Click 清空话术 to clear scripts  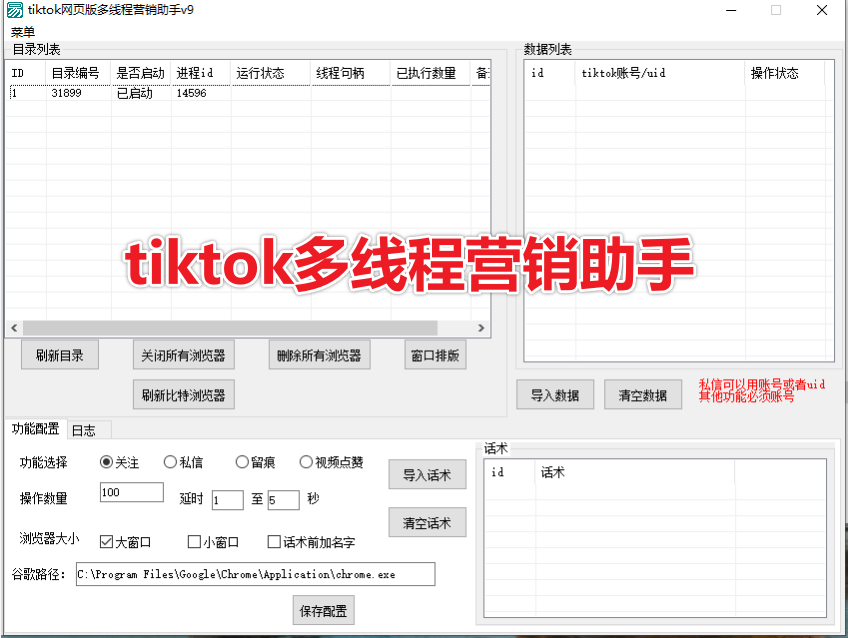(427, 522)
